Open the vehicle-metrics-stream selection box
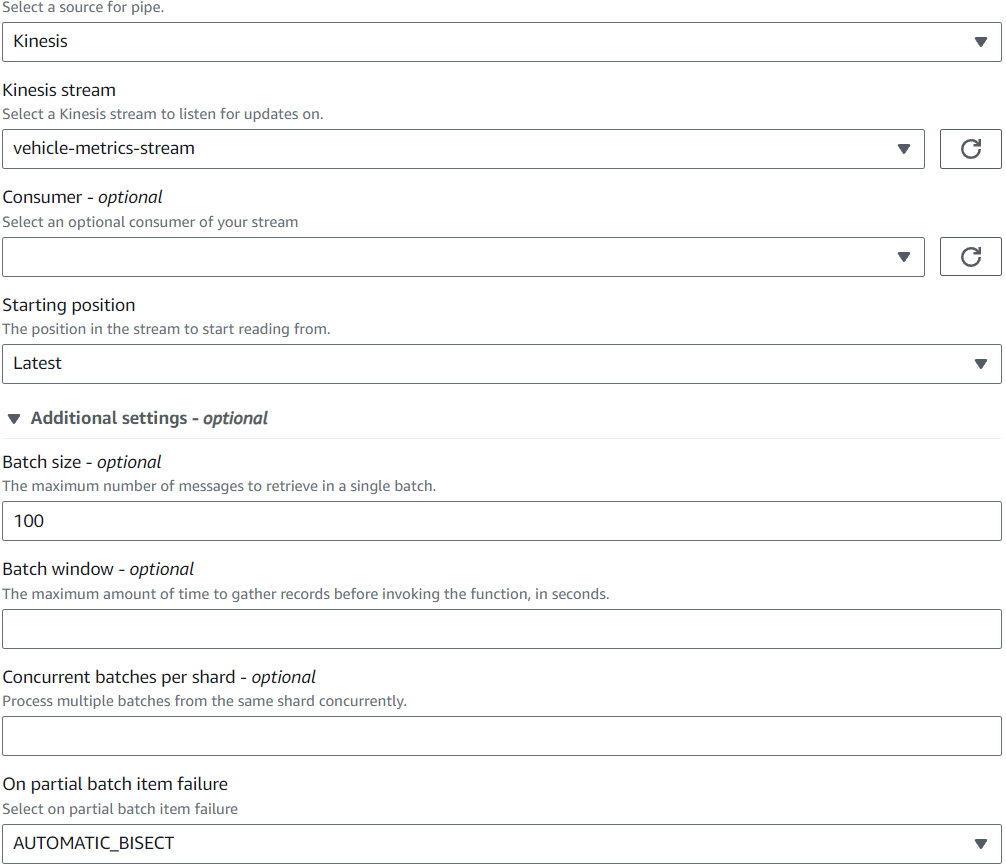Image resolution: width=1006 pixels, height=864 pixels. (450, 149)
